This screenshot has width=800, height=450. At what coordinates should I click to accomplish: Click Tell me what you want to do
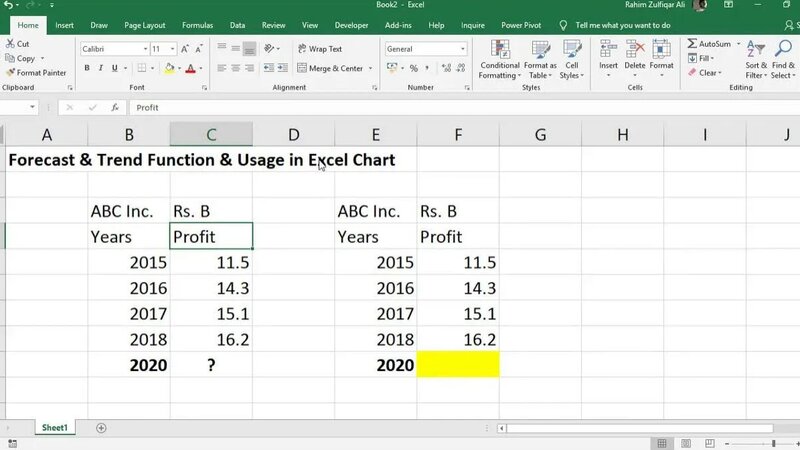[622, 25]
